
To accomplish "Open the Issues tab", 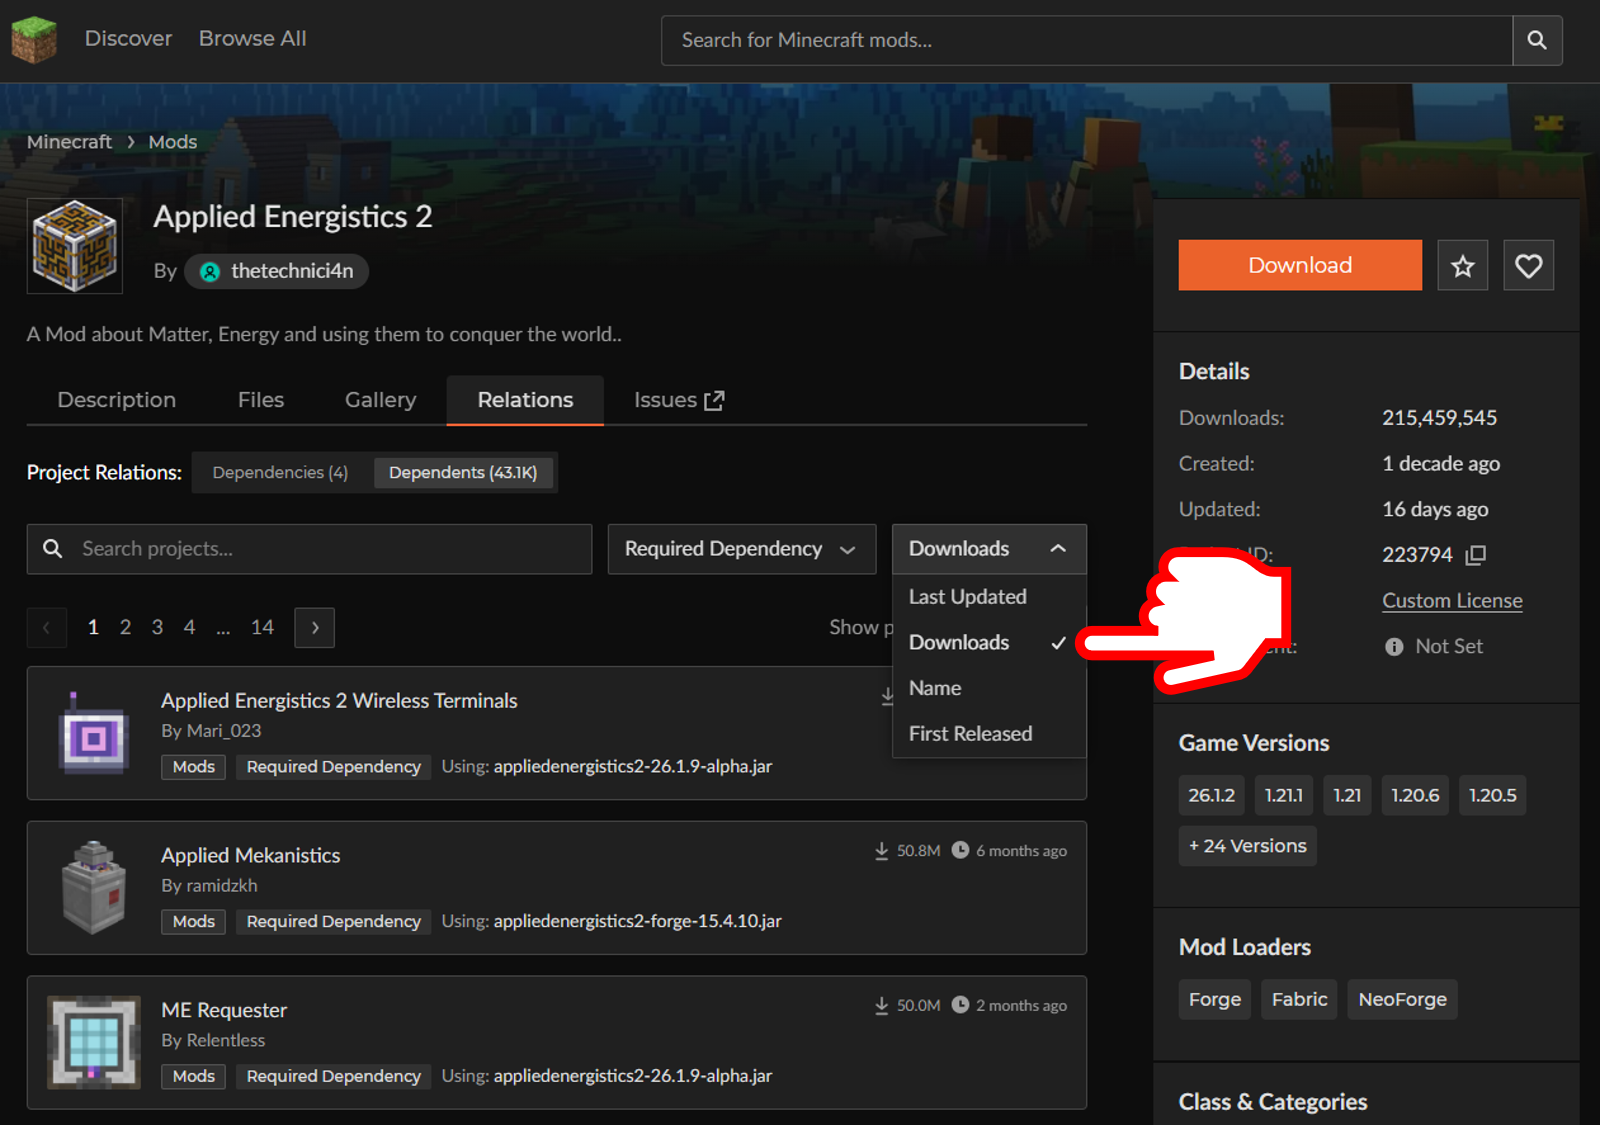I will point(679,400).
